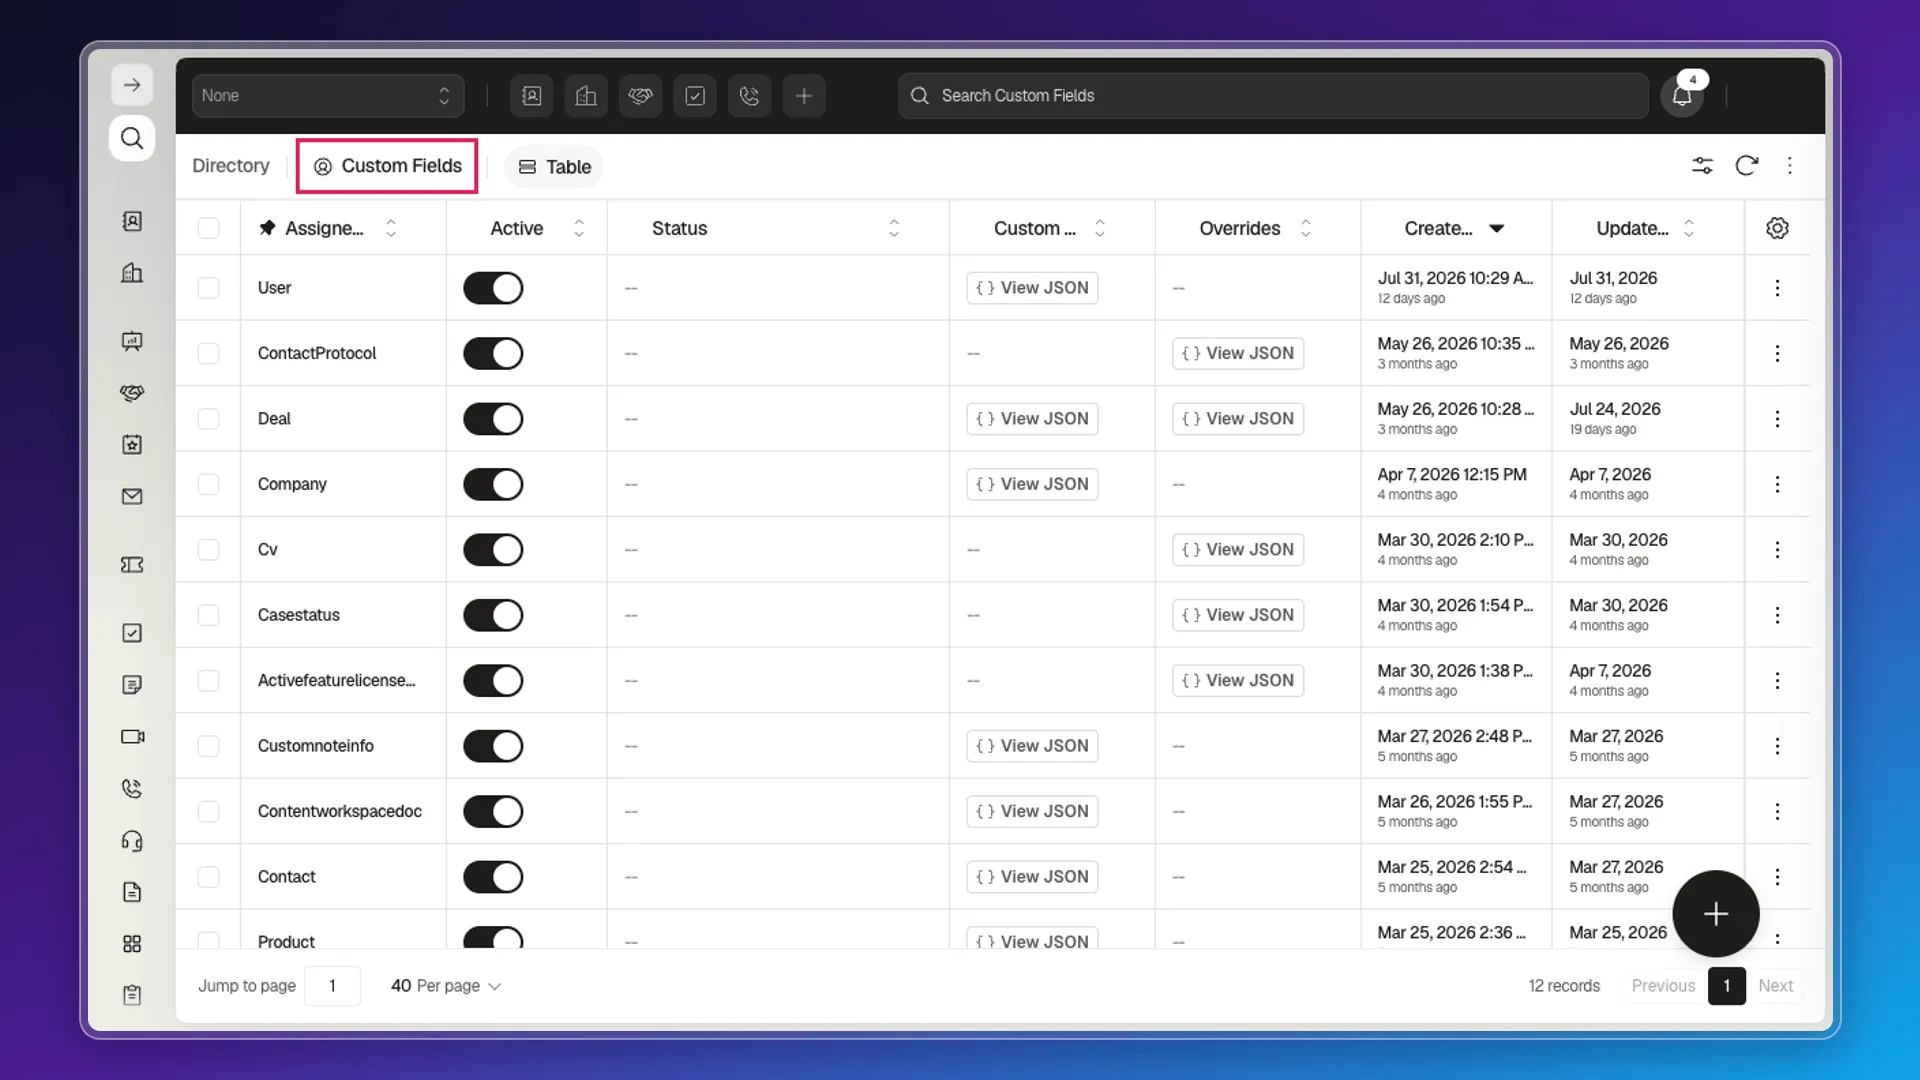Click the plus icon in the top toolbar
1920x1080 pixels.
(x=804, y=96)
